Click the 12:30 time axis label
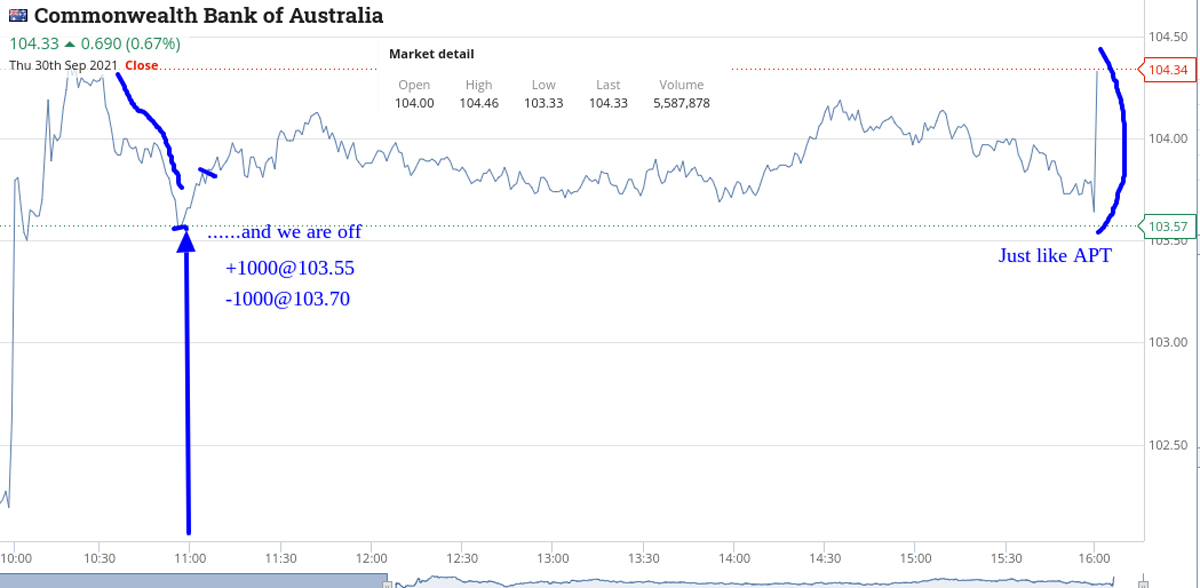 coord(462,557)
